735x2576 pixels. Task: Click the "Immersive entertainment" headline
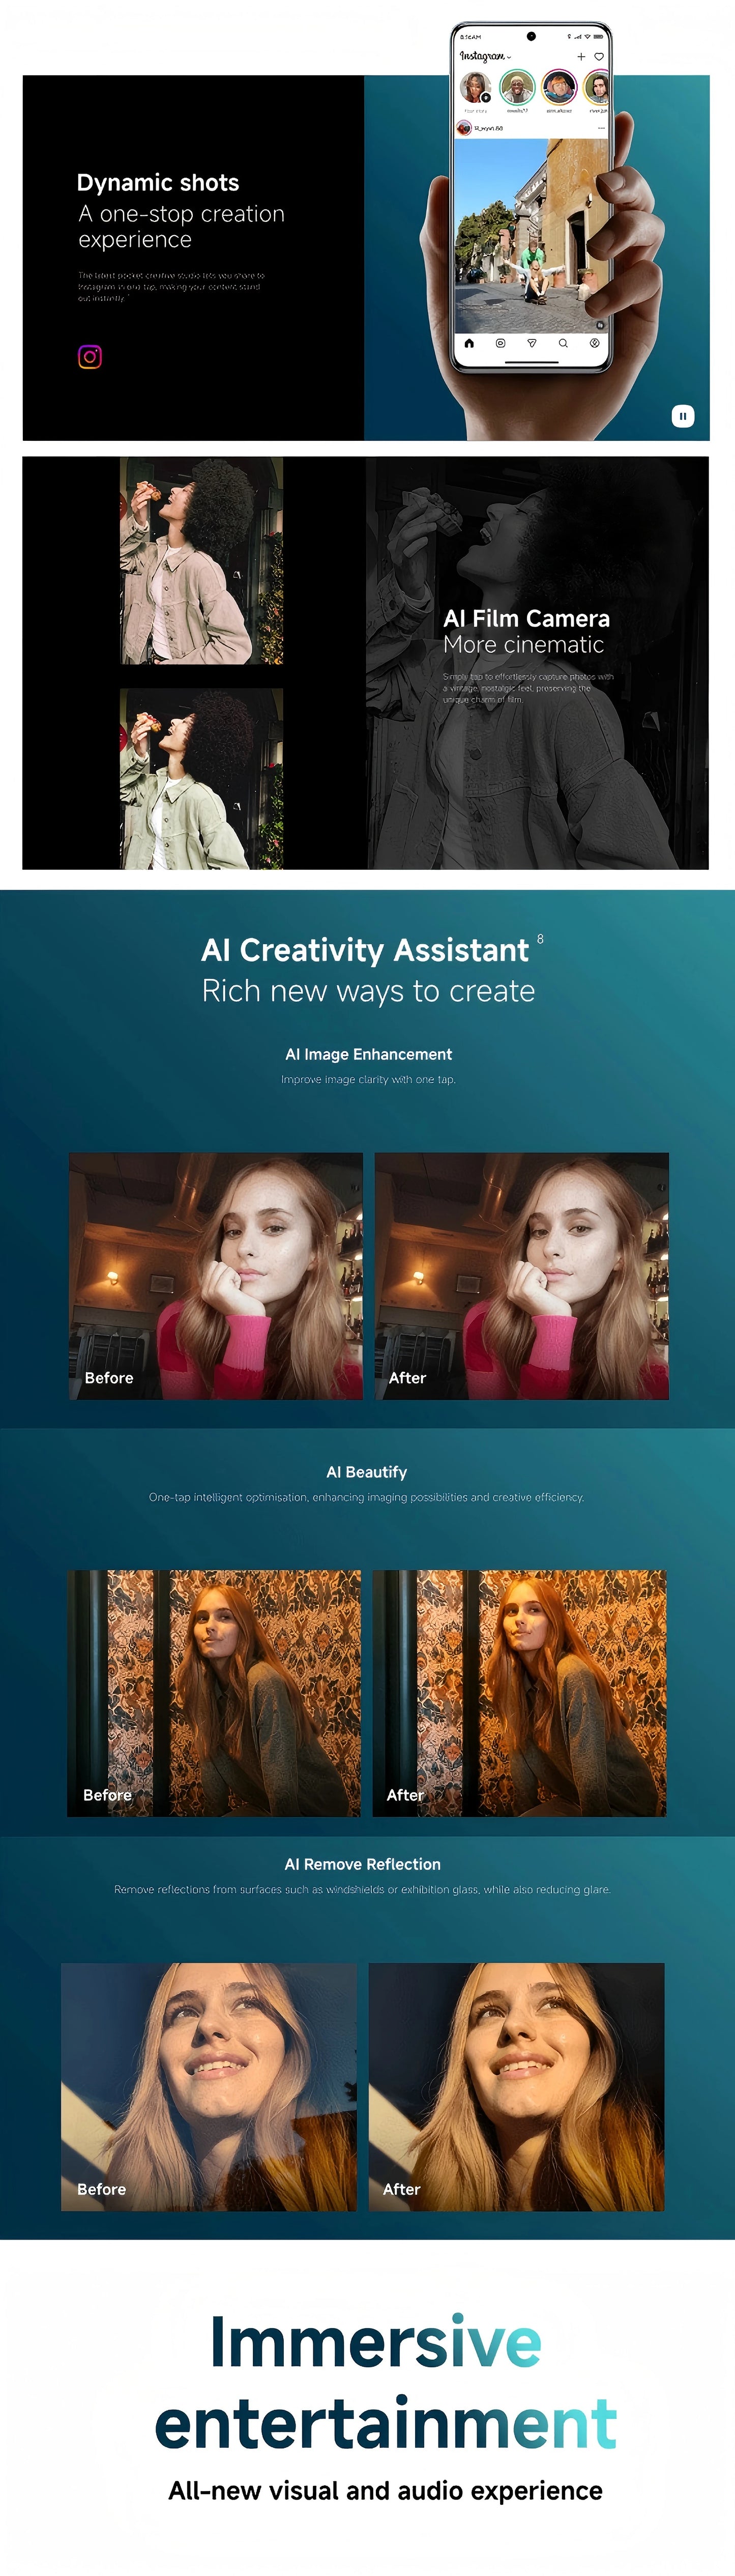[x=385, y=2382]
